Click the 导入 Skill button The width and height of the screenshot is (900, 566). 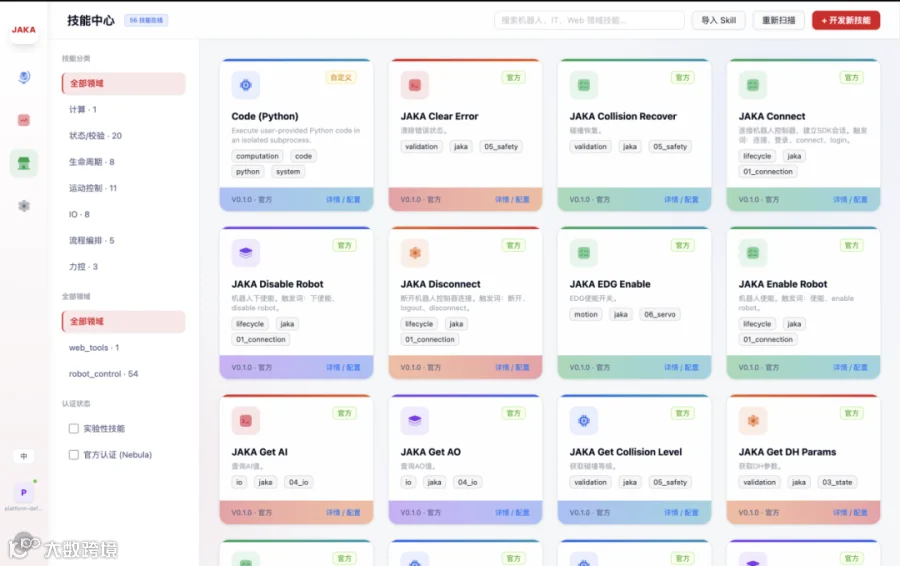(718, 20)
